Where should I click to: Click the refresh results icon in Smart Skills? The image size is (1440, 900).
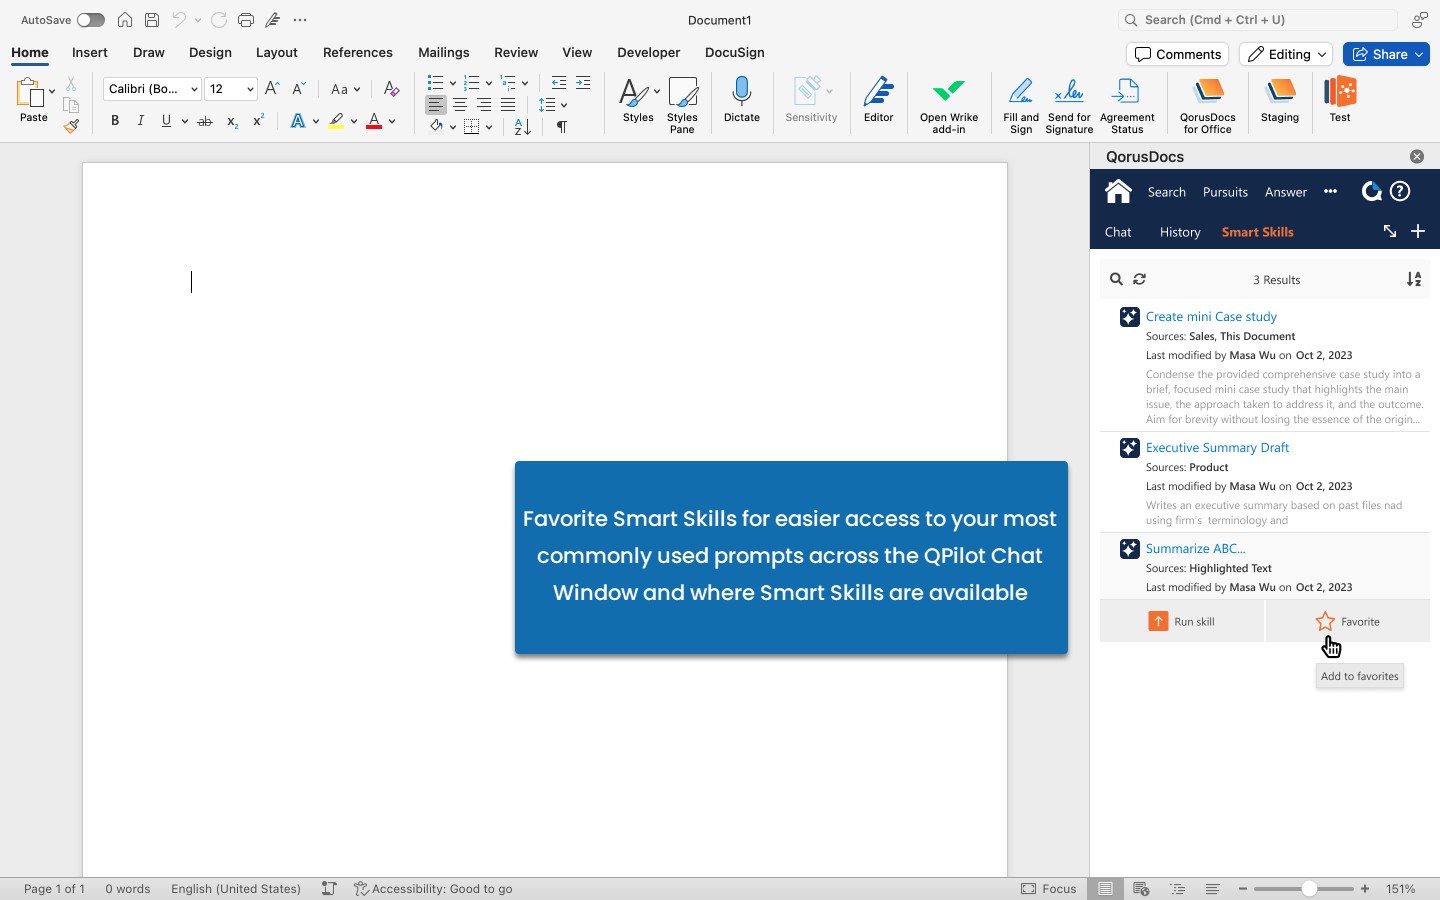[1140, 279]
